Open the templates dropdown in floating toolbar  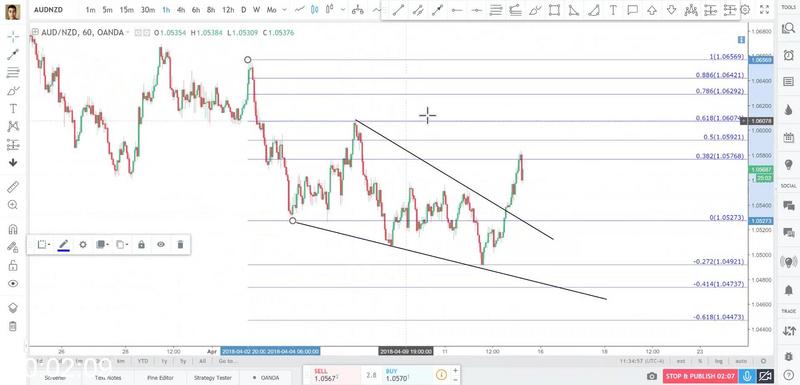pos(44,245)
